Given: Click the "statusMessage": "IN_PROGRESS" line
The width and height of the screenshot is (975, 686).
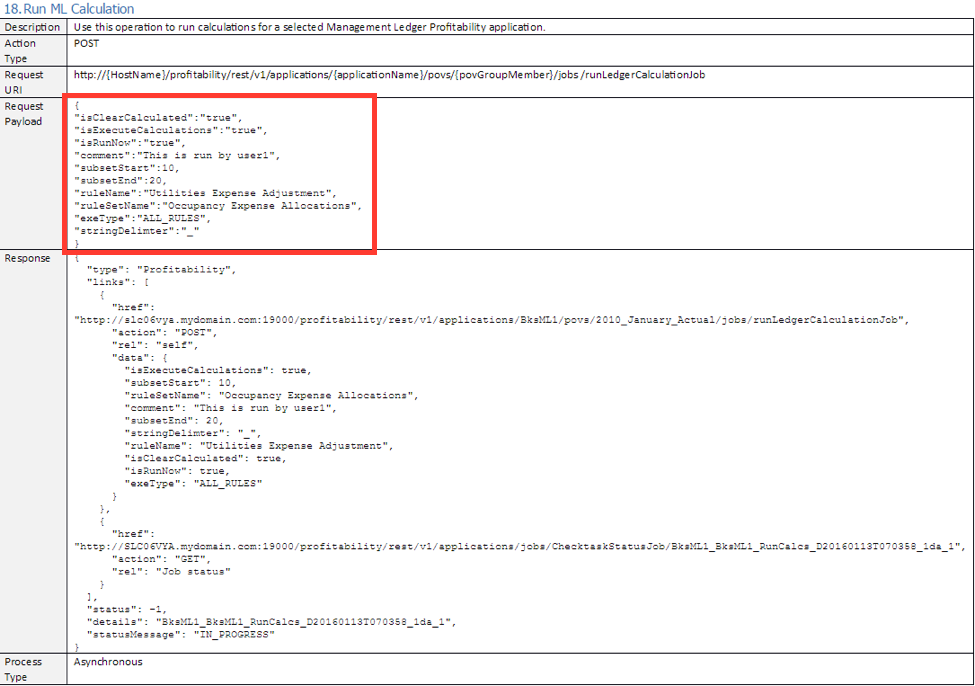Looking at the screenshot, I should [x=180, y=634].
